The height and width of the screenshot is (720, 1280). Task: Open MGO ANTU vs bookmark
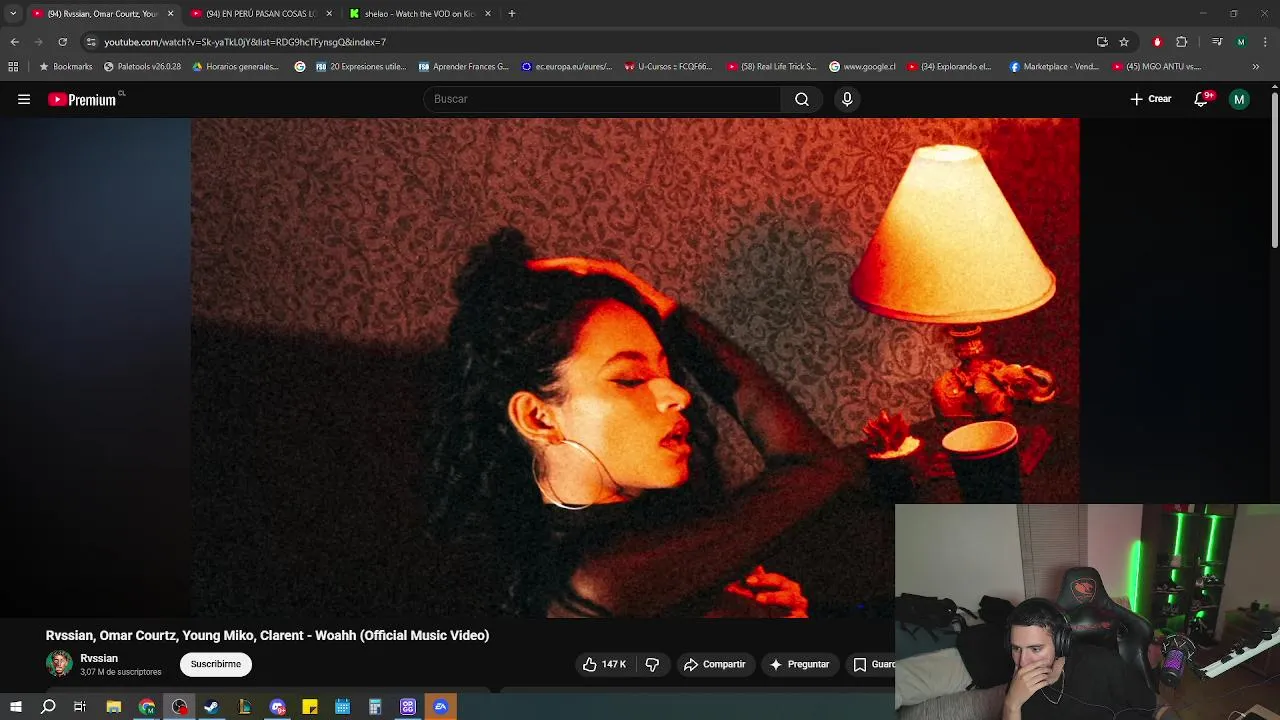[1157, 67]
